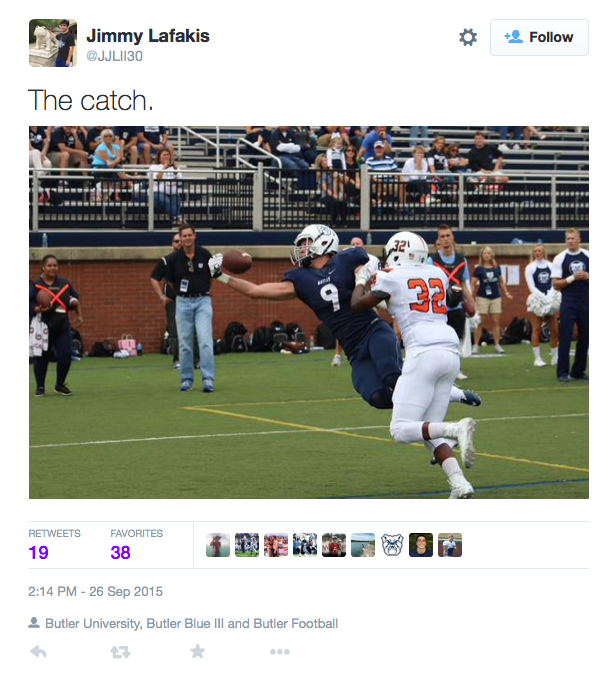
Task: Click the first retweeter avatar
Action: coord(218,545)
